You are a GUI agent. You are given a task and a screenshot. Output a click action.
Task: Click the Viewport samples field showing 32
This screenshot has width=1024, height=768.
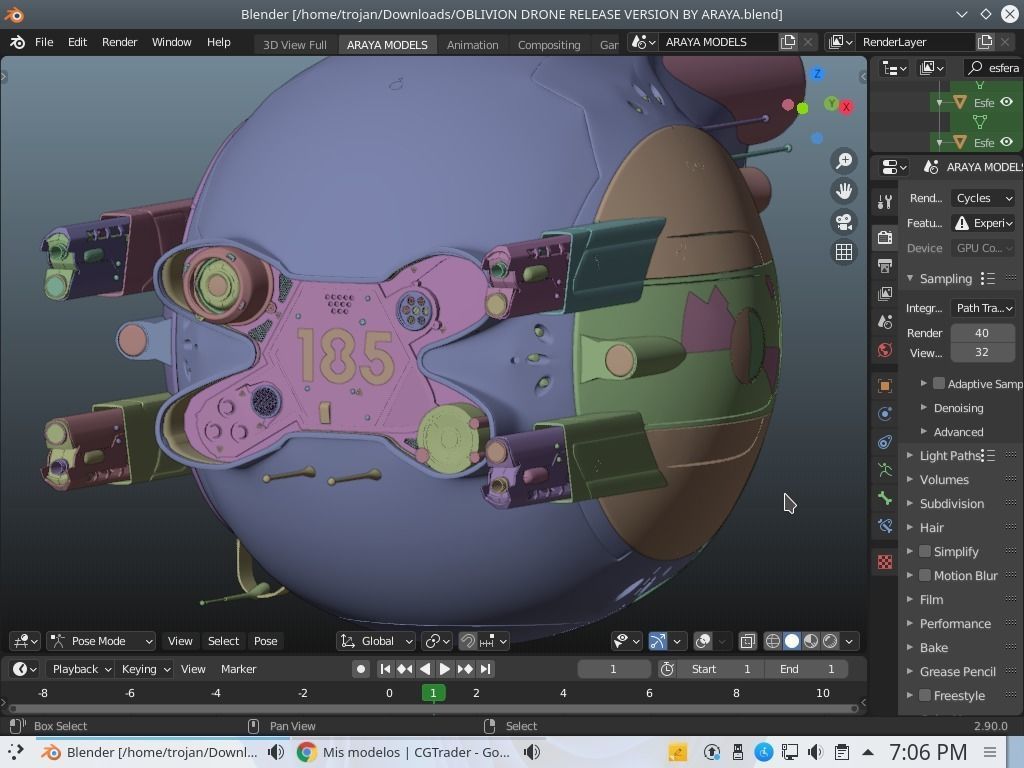coord(982,352)
